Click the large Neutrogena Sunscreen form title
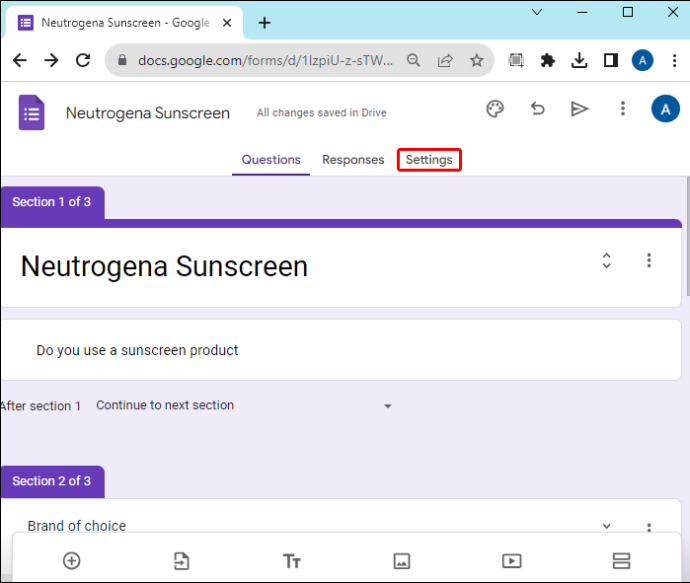Image resolution: width=690 pixels, height=583 pixels. [x=164, y=266]
